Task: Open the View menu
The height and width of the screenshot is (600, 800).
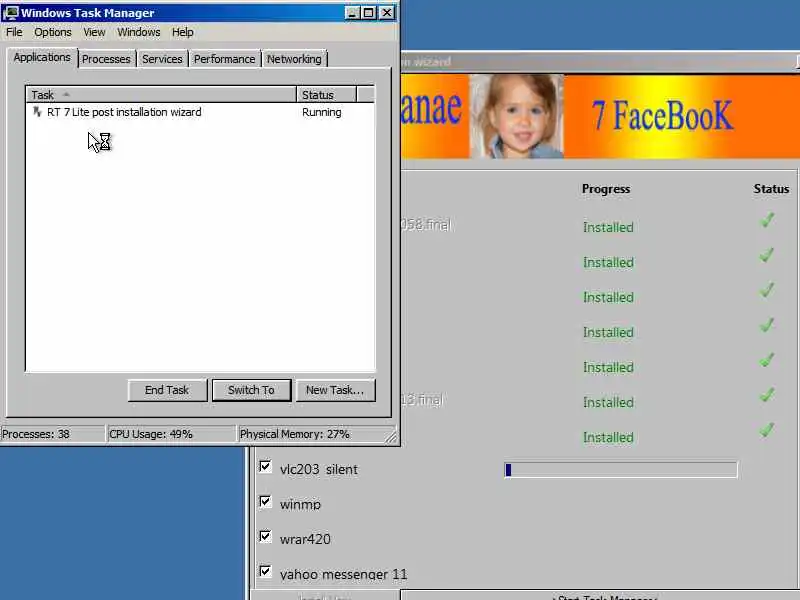Action: (94, 32)
